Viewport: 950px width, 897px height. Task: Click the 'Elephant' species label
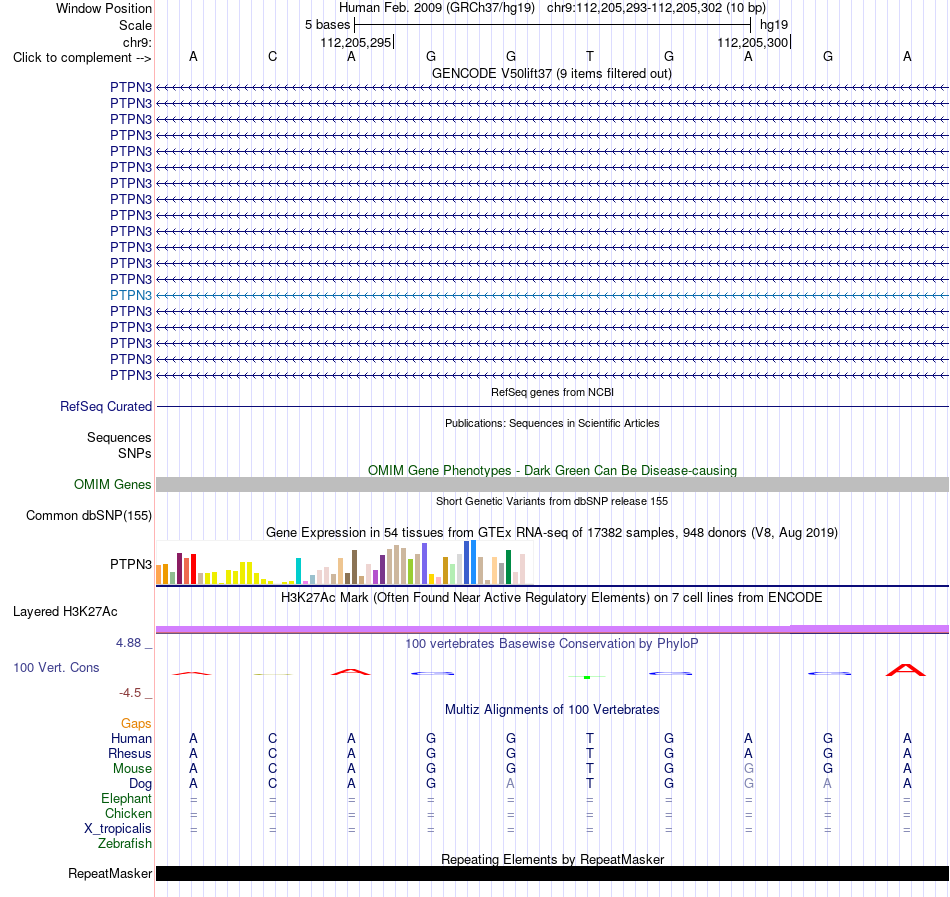pos(126,798)
